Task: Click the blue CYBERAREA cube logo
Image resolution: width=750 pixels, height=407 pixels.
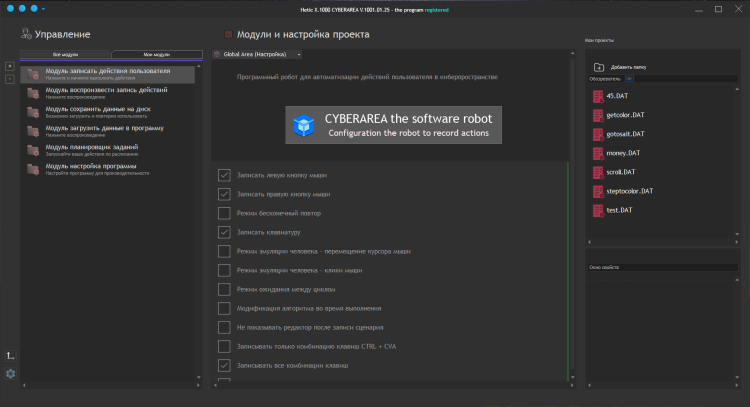Action: (304, 125)
